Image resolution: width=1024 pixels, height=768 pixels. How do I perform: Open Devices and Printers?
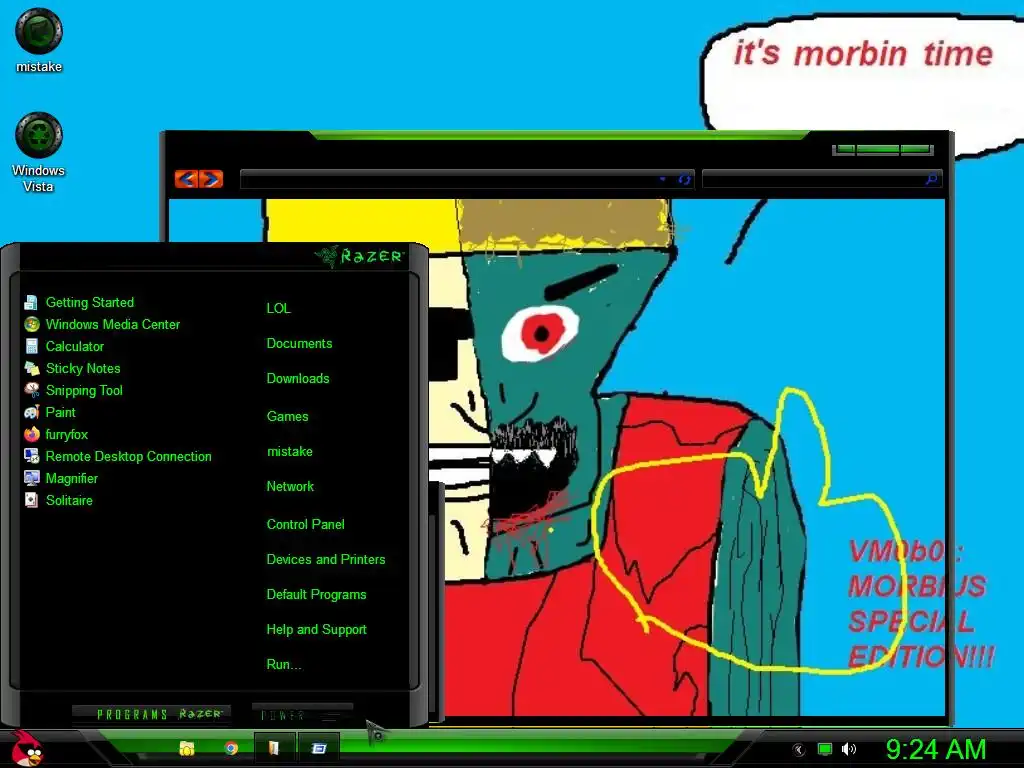click(x=325, y=560)
